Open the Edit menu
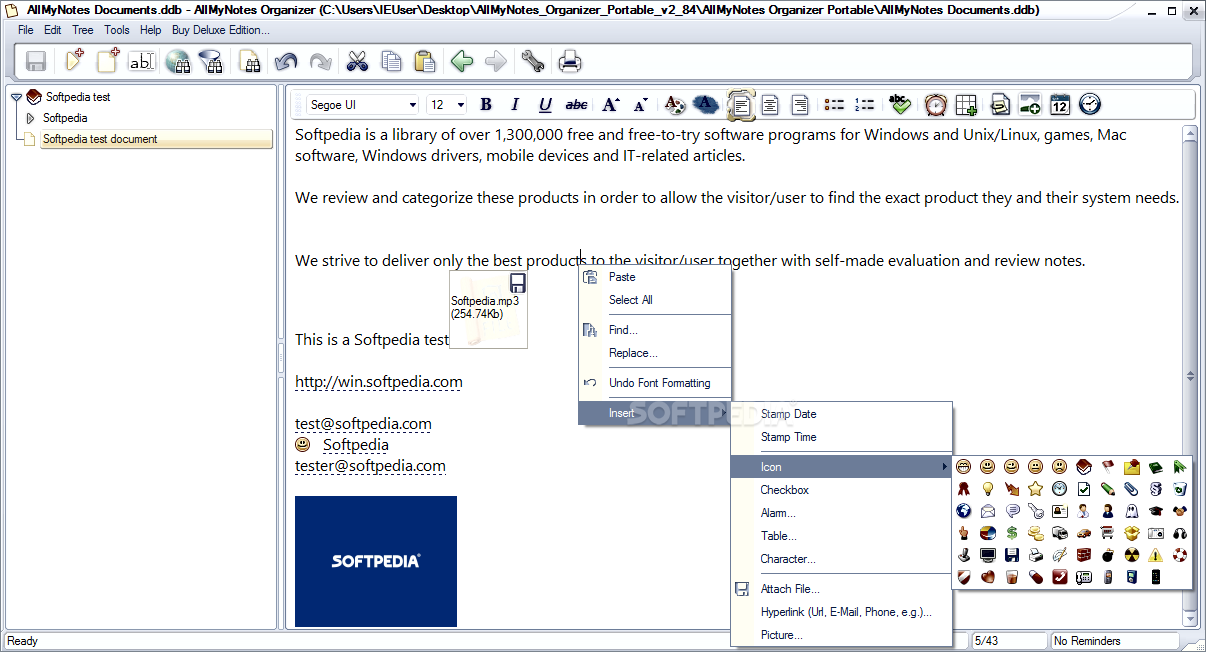The image size is (1206, 652). tap(53, 30)
